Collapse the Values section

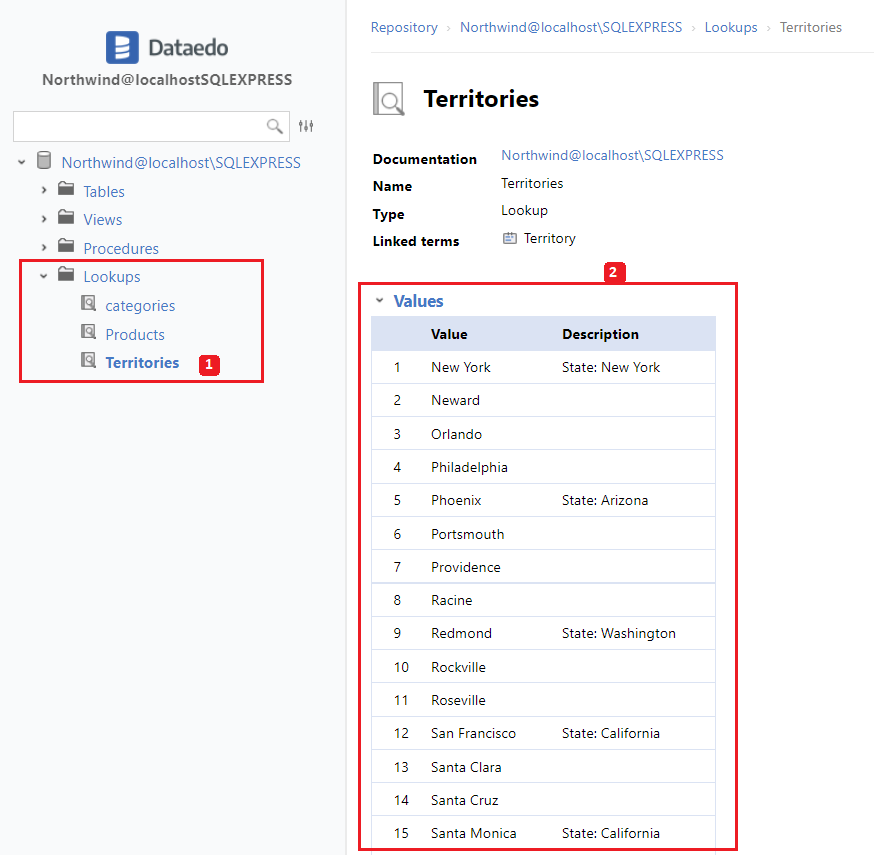point(379,300)
